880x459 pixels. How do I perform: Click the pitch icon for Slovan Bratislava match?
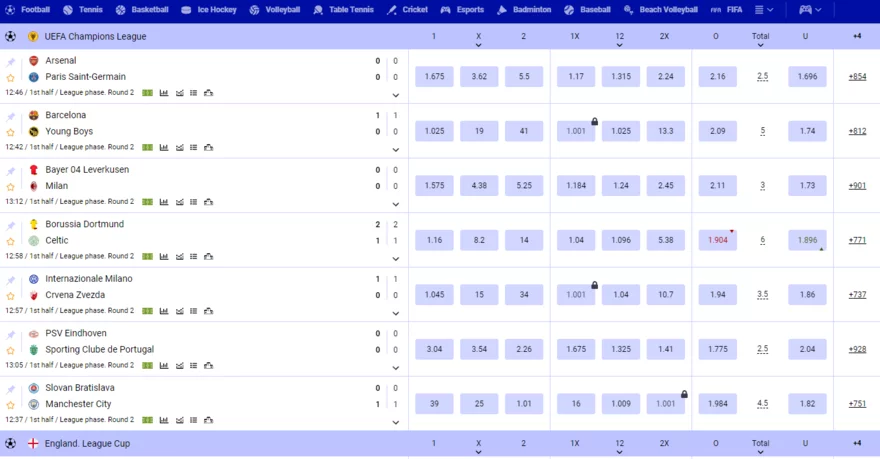pyautogui.click(x=148, y=420)
